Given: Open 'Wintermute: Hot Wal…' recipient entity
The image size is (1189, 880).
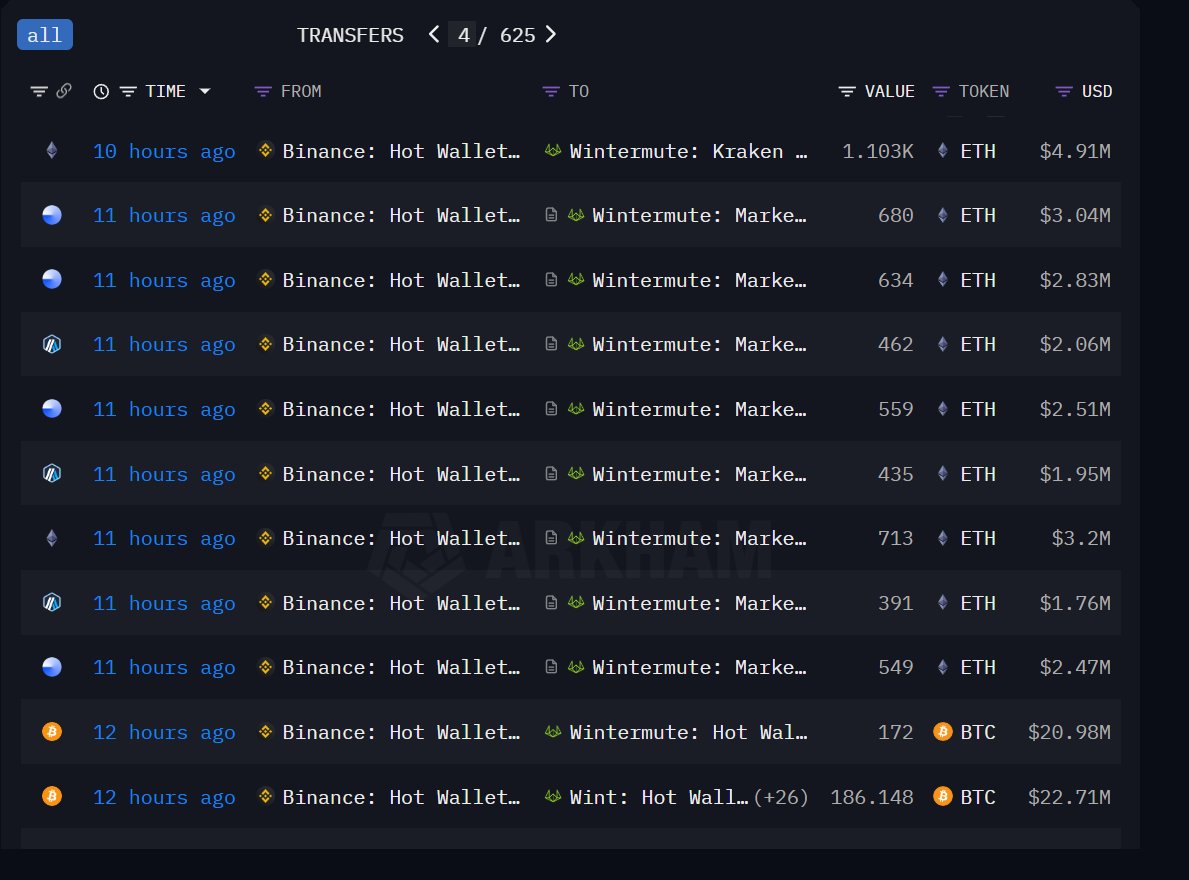Looking at the screenshot, I should [689, 733].
